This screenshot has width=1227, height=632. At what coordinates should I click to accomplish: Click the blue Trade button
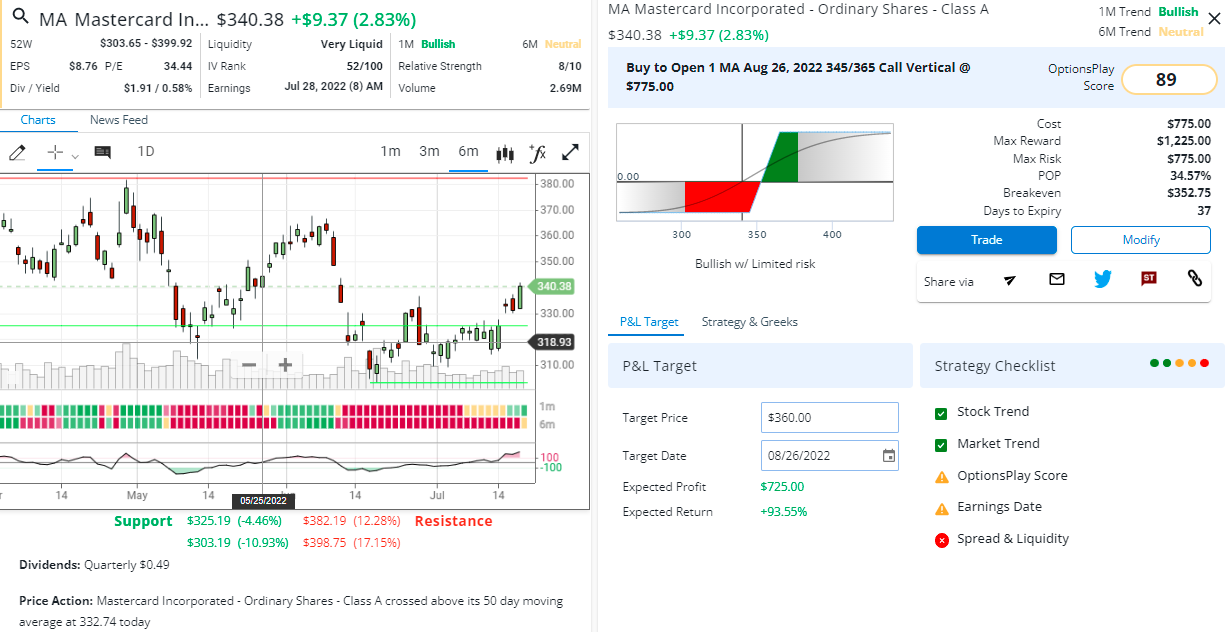(x=987, y=240)
